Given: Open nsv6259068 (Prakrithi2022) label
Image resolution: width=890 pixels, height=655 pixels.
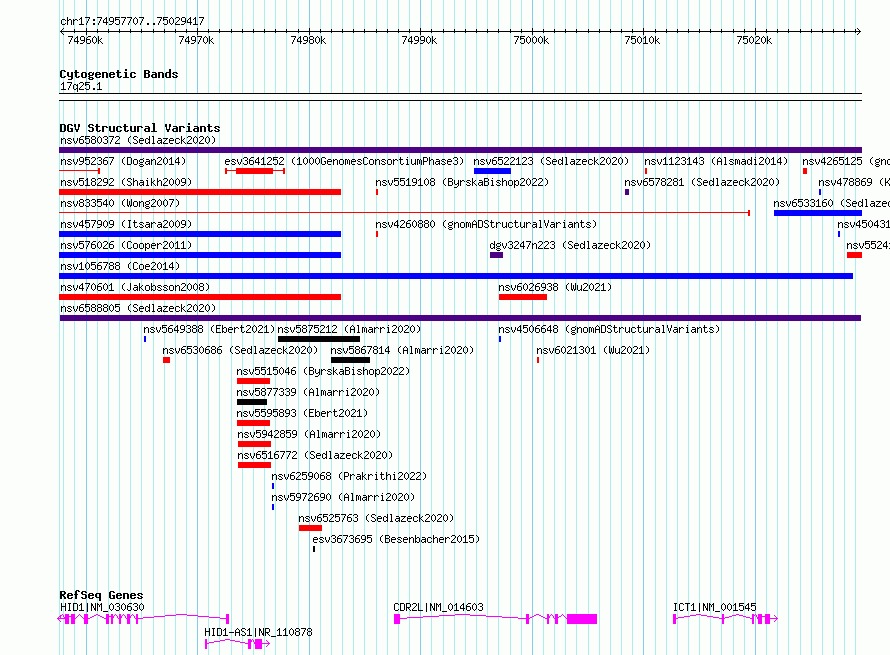Looking at the screenshot, I should tap(349, 476).
